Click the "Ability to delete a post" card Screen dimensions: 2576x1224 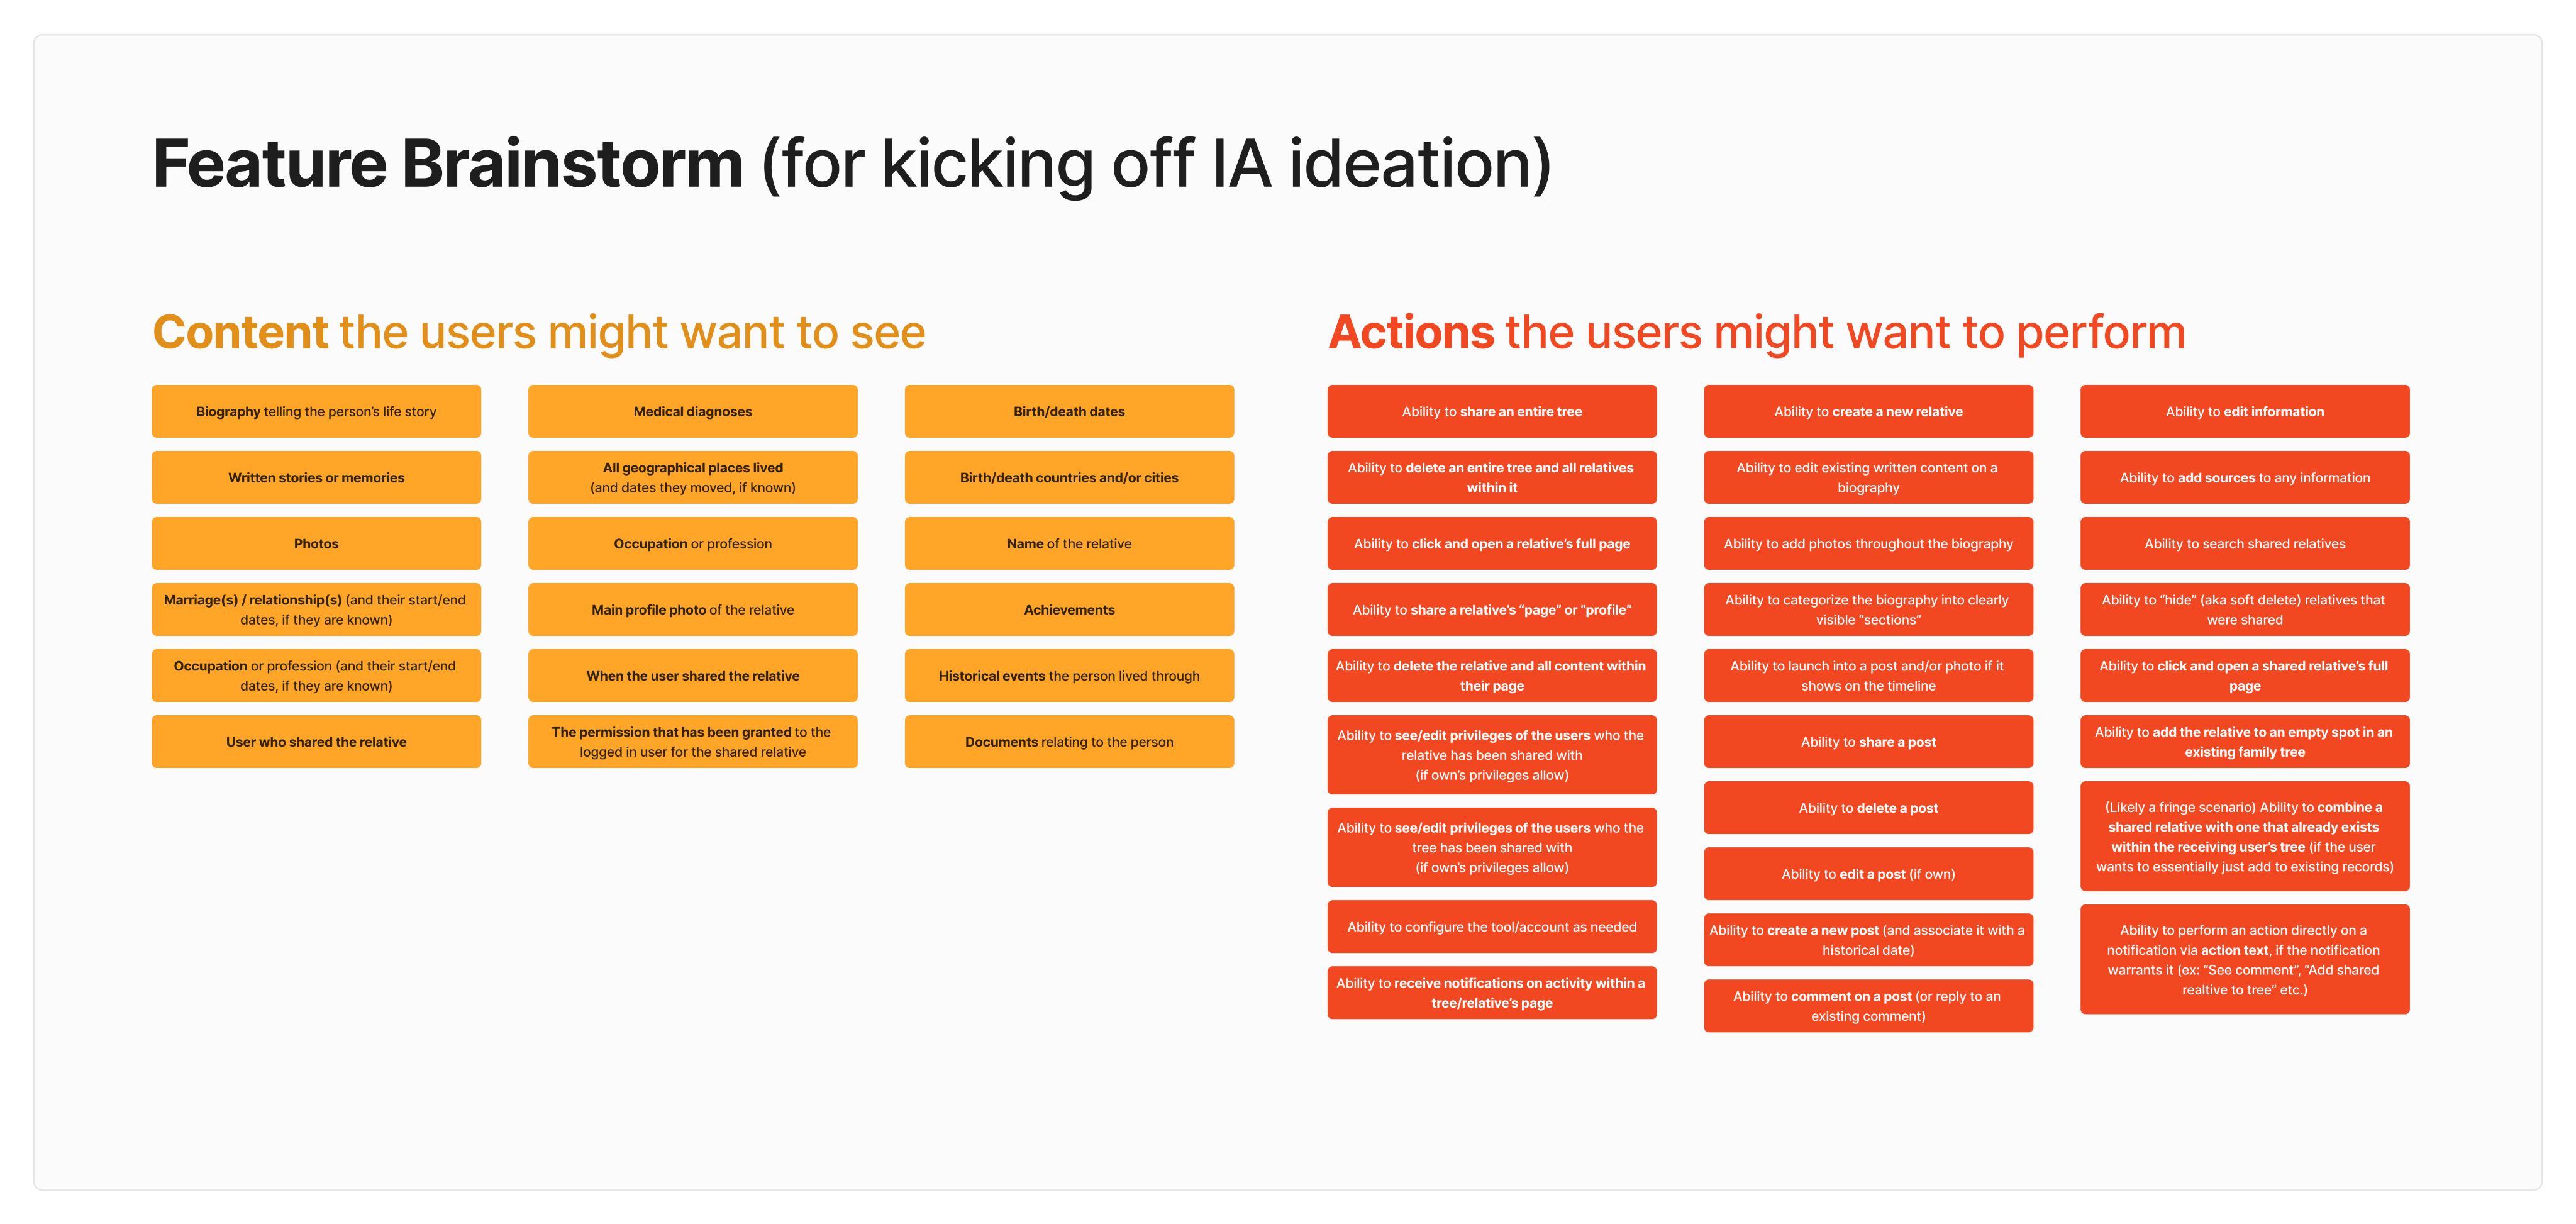pyautogui.click(x=1867, y=807)
